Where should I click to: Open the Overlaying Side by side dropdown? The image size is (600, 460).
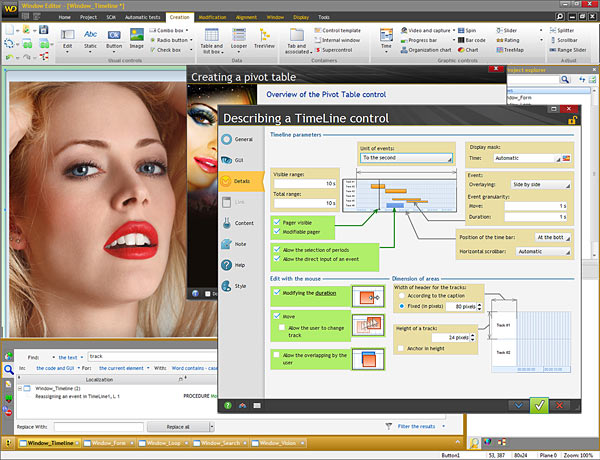539,185
